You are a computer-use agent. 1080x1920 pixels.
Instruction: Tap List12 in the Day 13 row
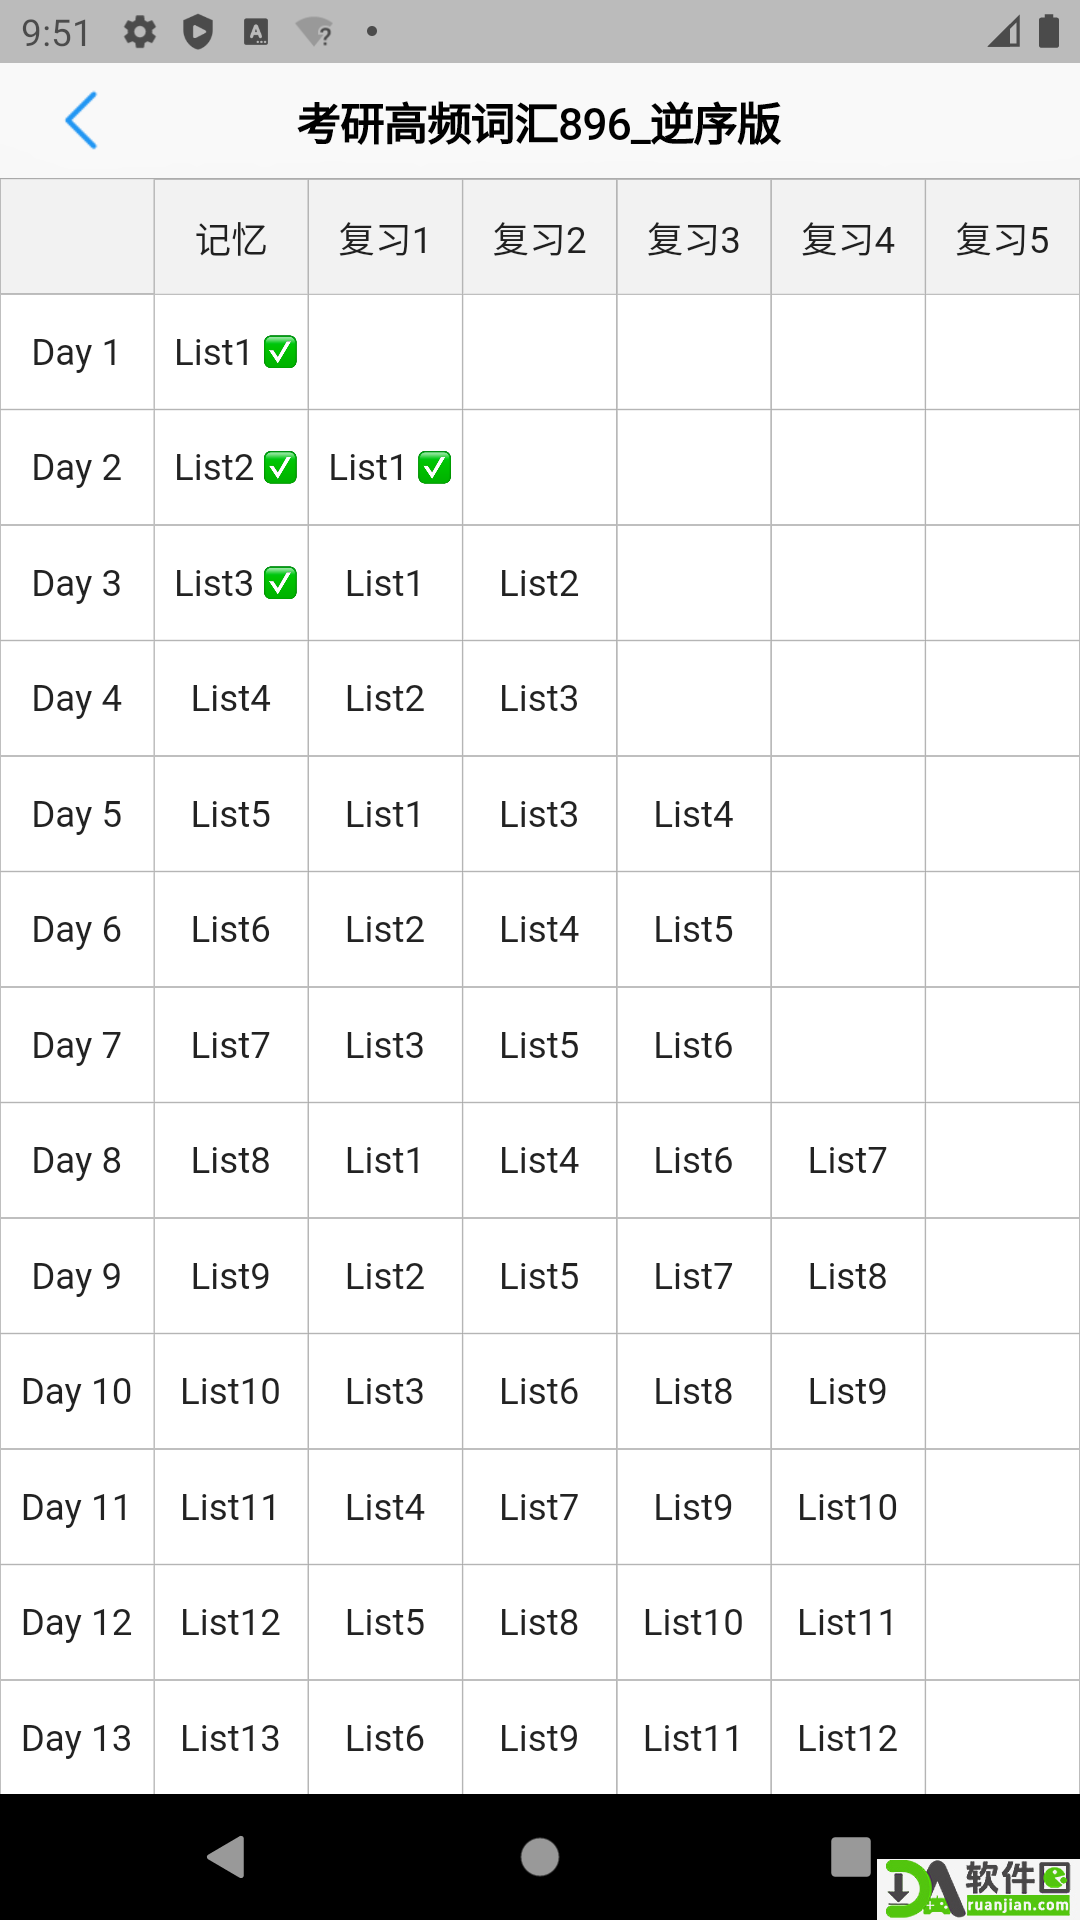(847, 1738)
